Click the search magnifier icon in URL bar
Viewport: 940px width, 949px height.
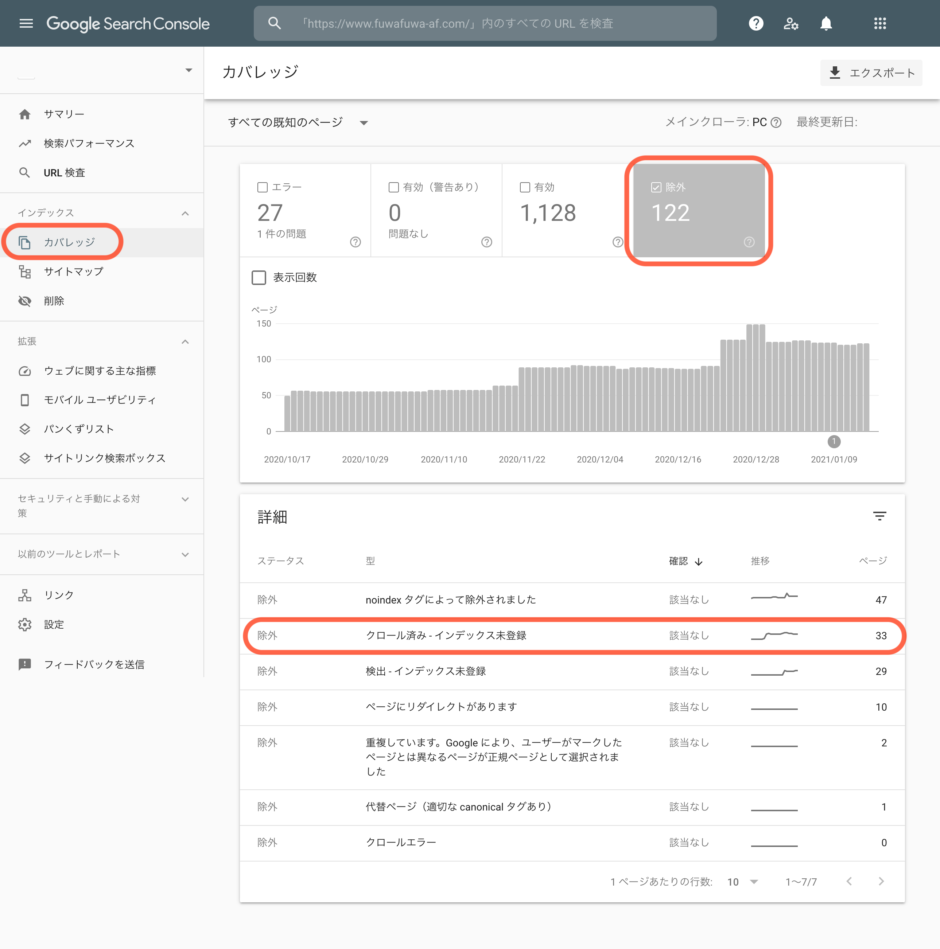274,24
